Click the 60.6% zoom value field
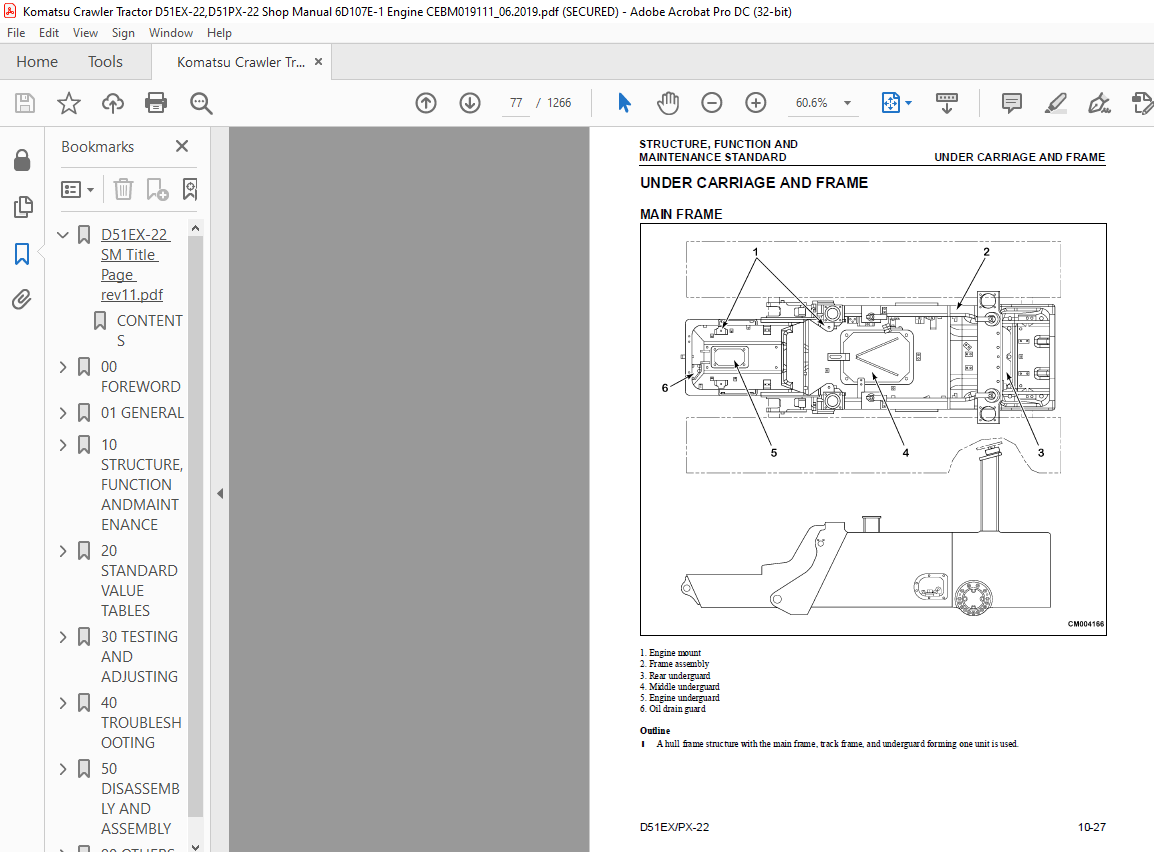 click(x=812, y=103)
